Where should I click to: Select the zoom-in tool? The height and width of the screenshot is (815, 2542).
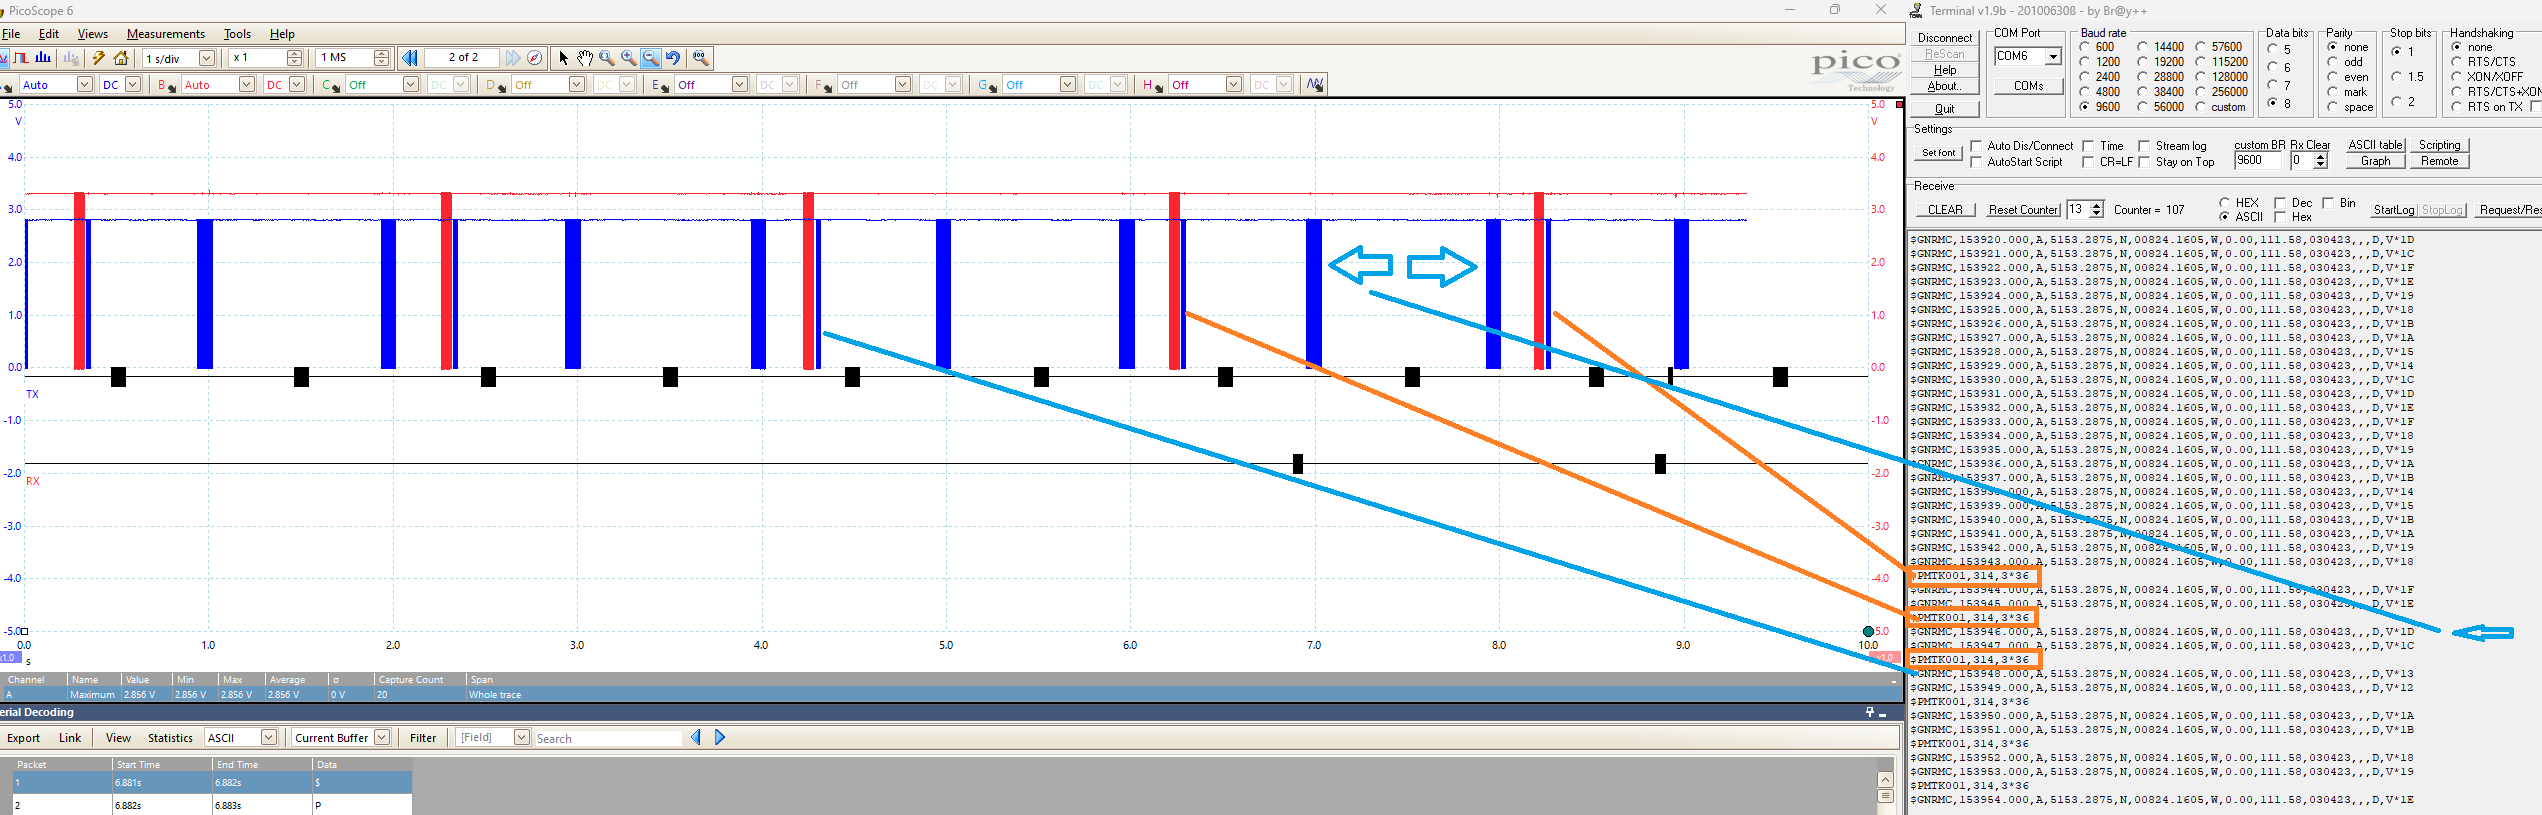[x=628, y=58]
